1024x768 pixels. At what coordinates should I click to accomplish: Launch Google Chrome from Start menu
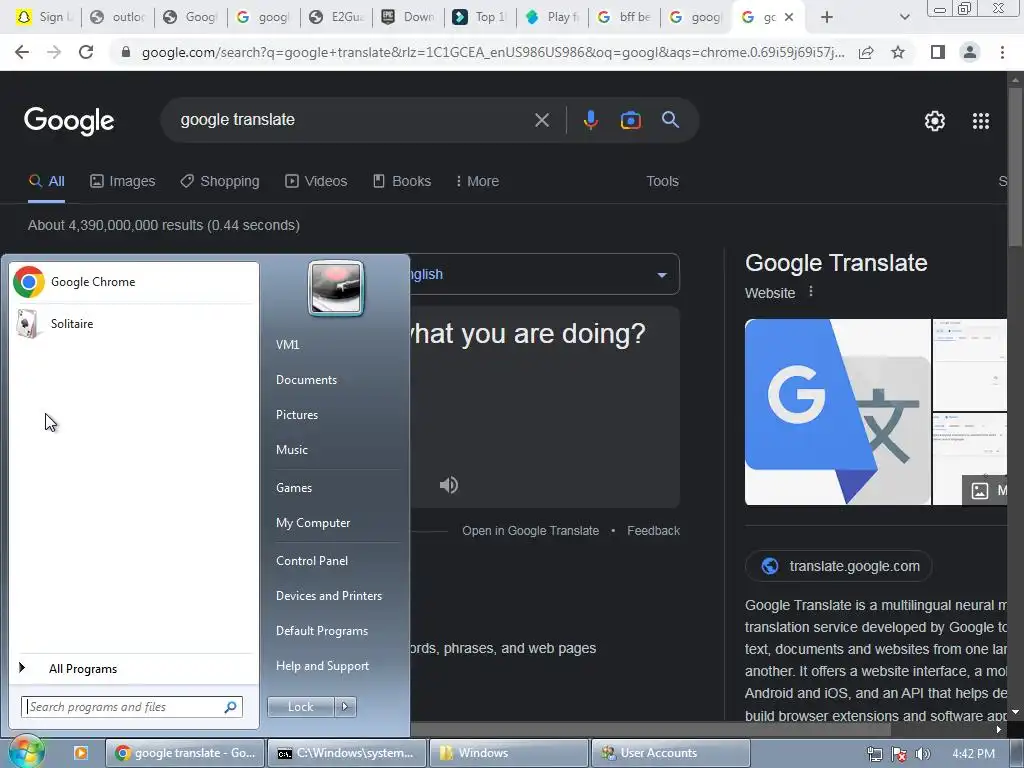133,281
